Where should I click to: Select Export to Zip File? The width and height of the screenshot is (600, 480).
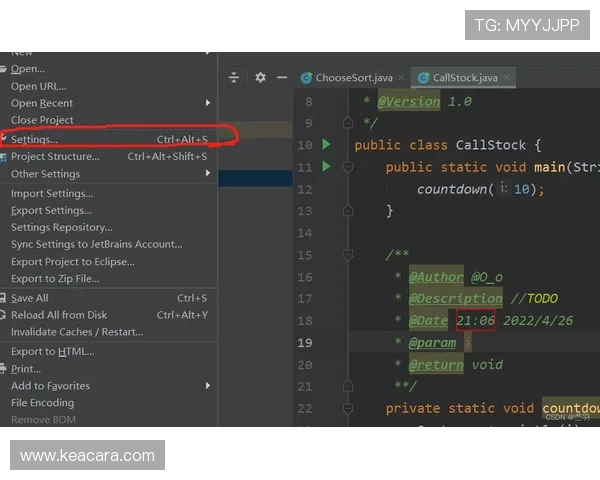tap(55, 279)
